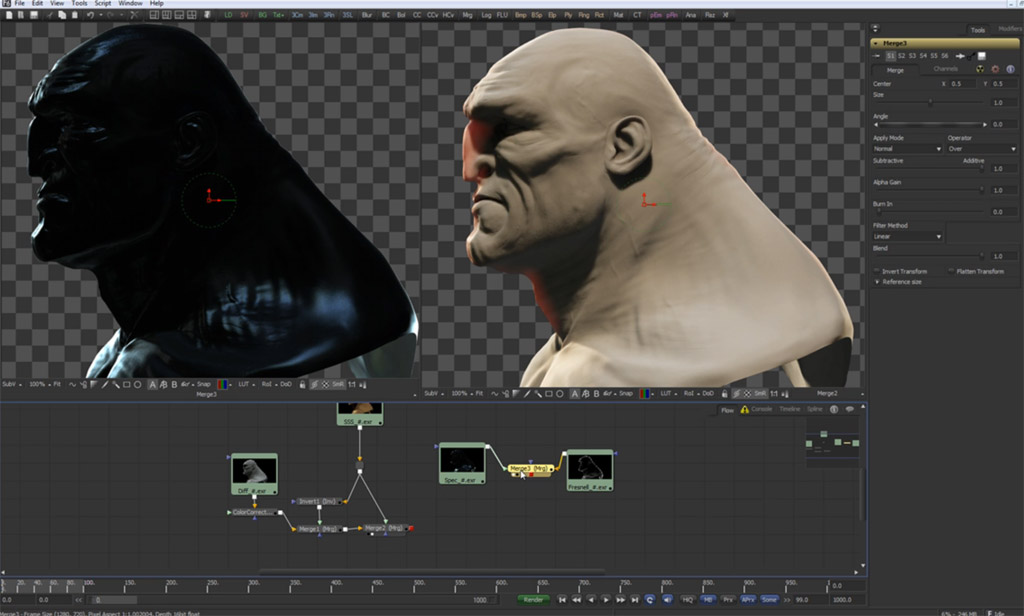Open the left viewer 100% zoom dropdown

coord(39,385)
